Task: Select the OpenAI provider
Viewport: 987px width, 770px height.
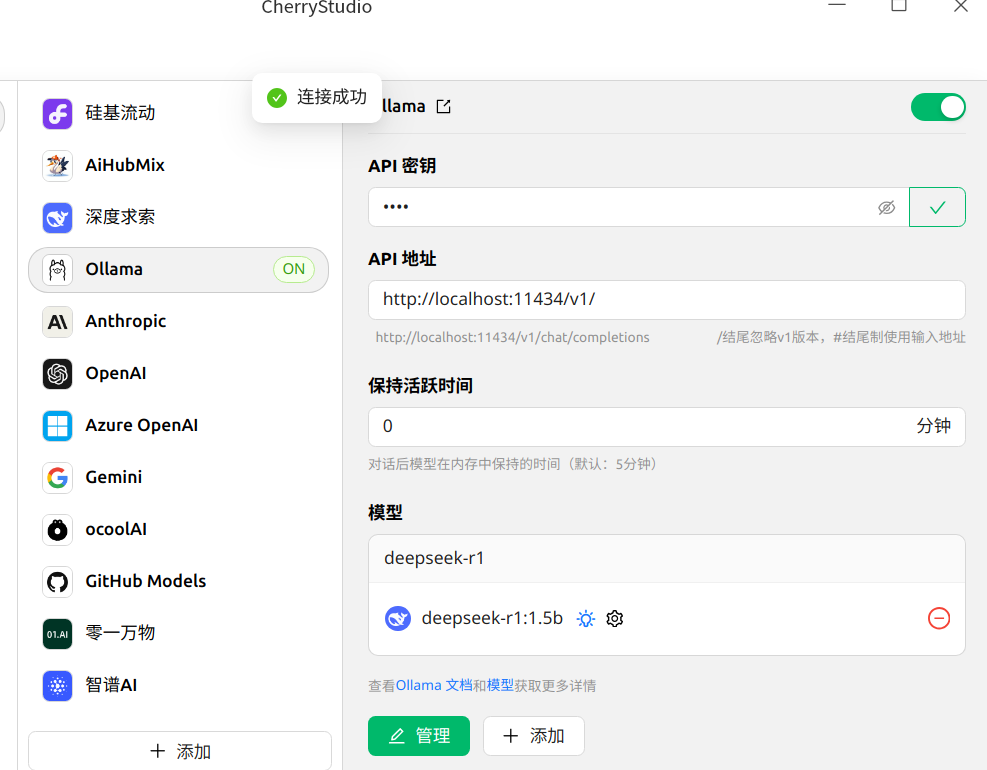Action: click(x=179, y=374)
